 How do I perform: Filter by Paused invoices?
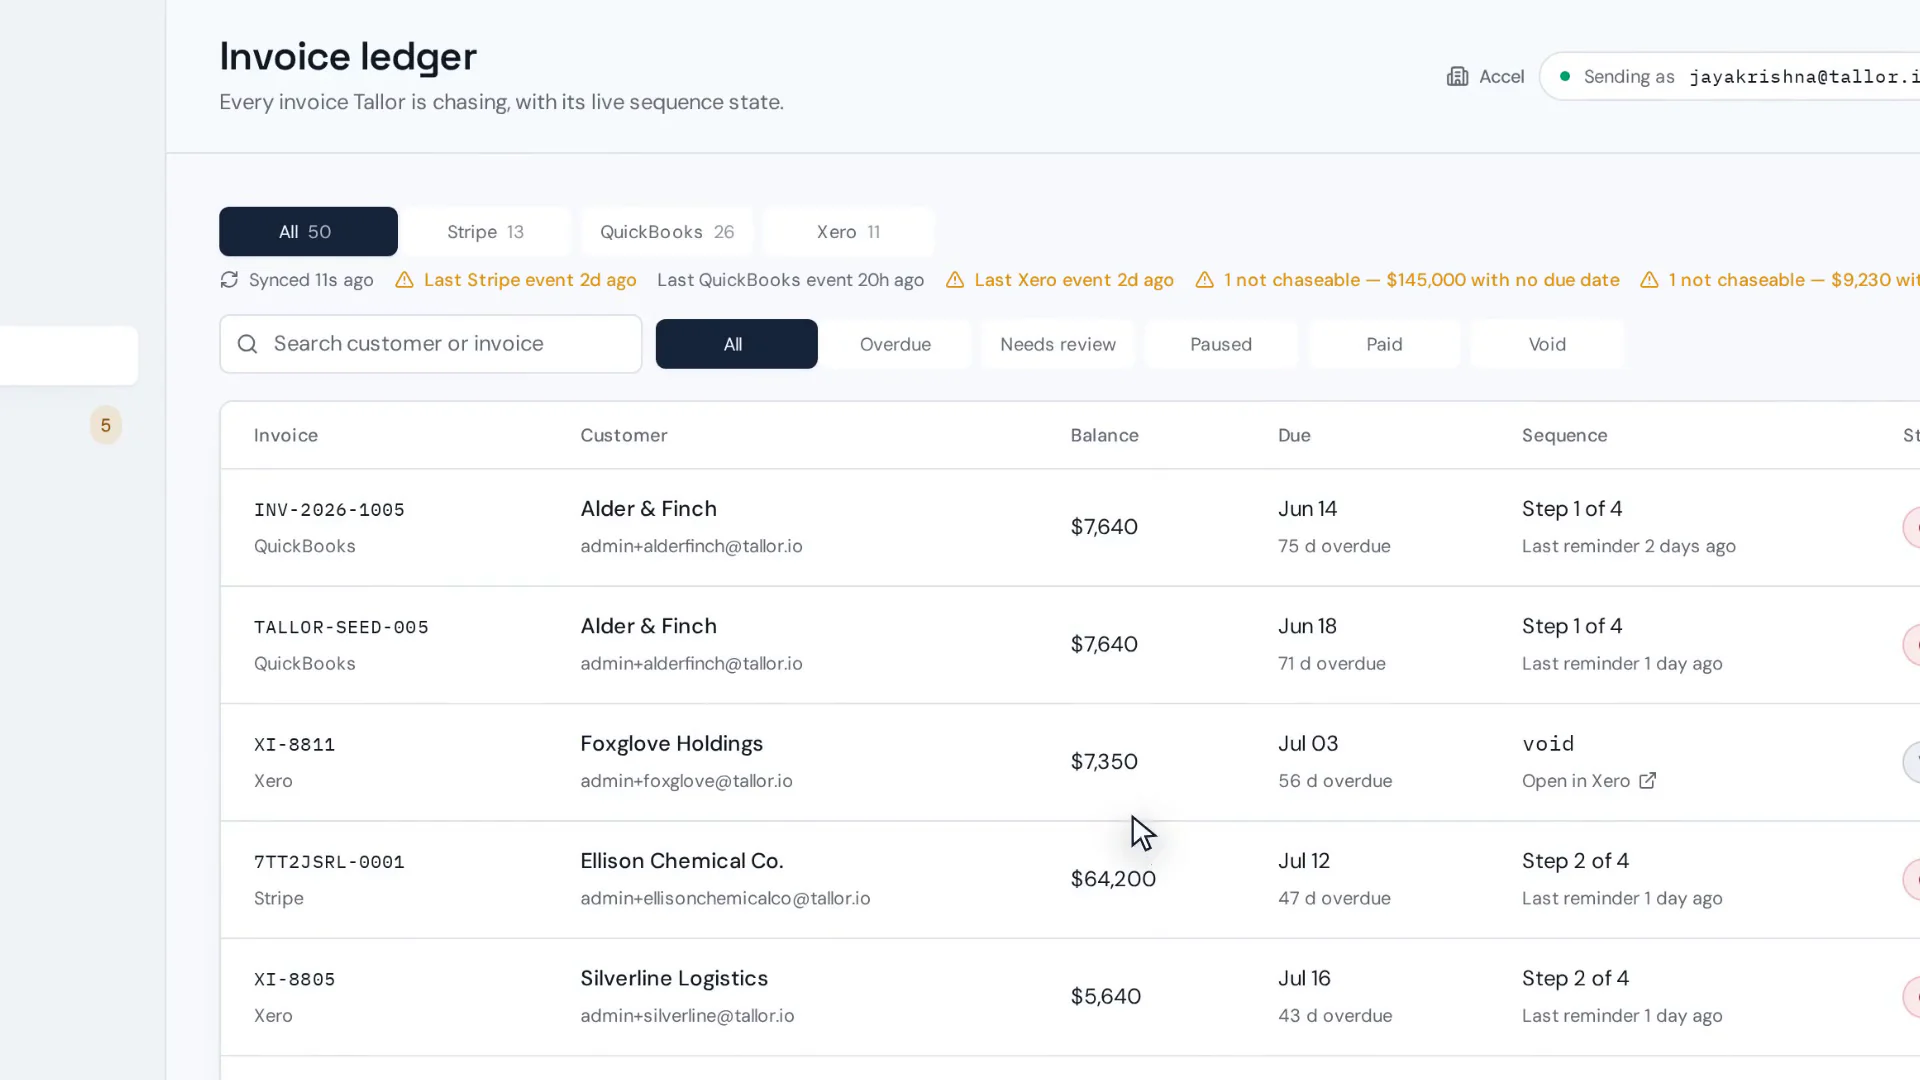(1221, 344)
